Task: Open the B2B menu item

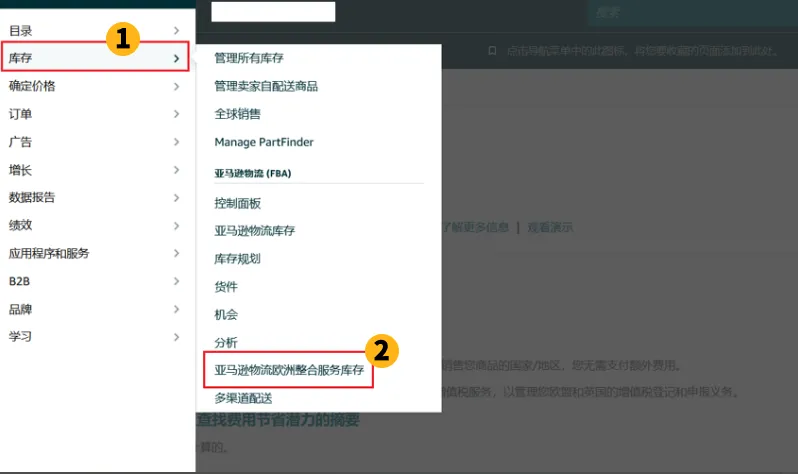Action: tap(20, 281)
